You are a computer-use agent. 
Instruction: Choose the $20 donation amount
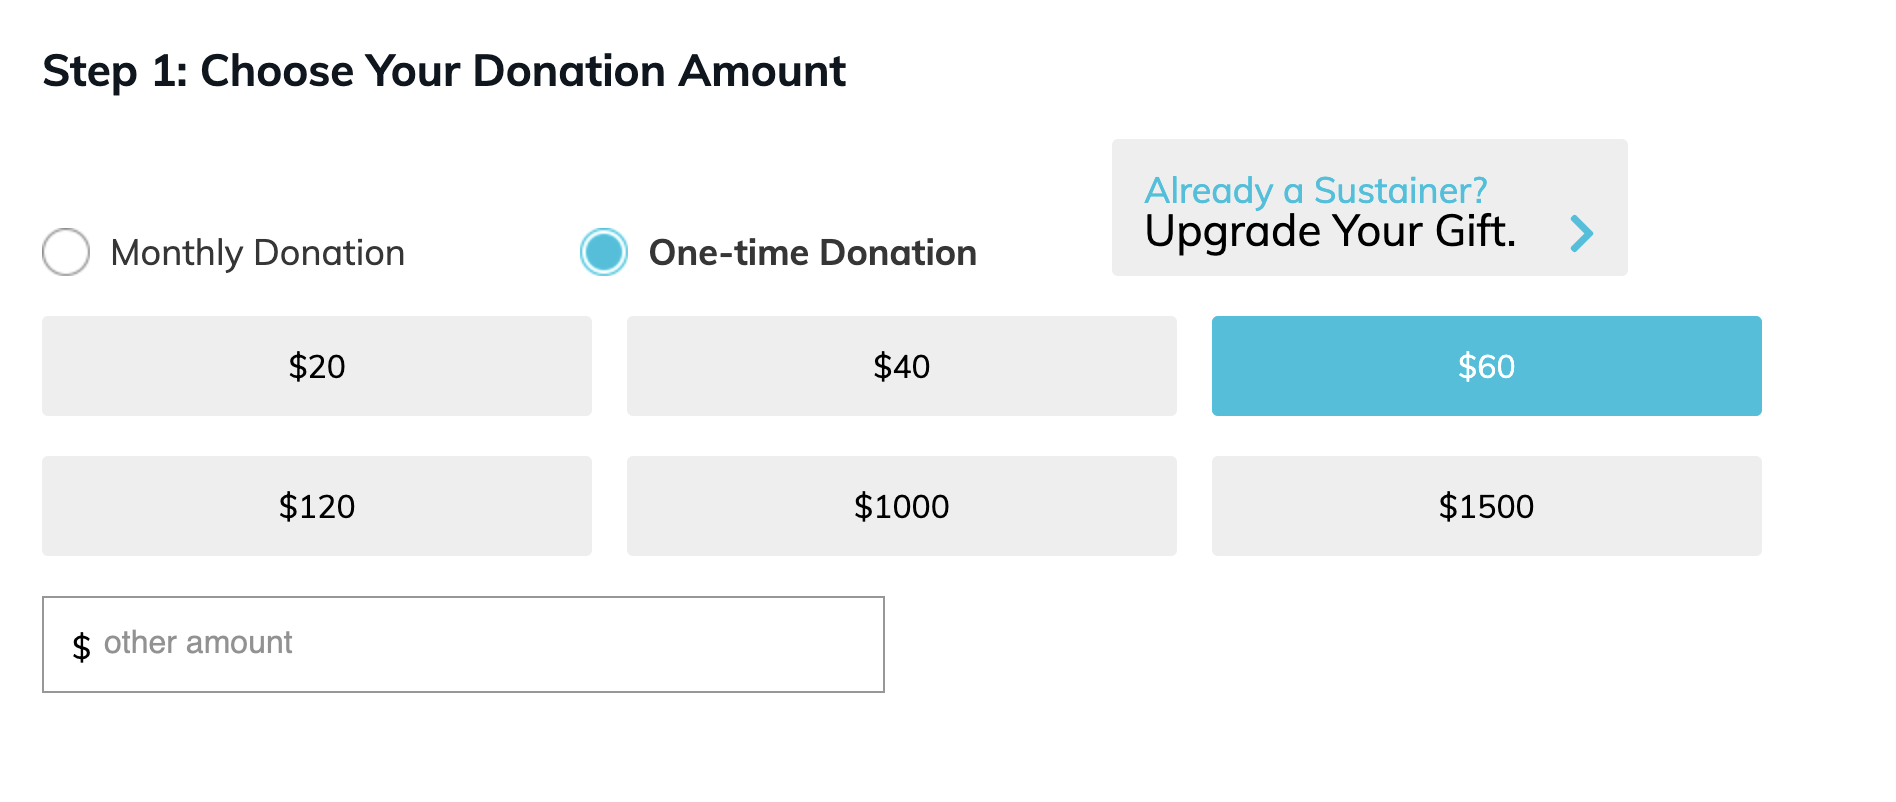pyautogui.click(x=316, y=366)
